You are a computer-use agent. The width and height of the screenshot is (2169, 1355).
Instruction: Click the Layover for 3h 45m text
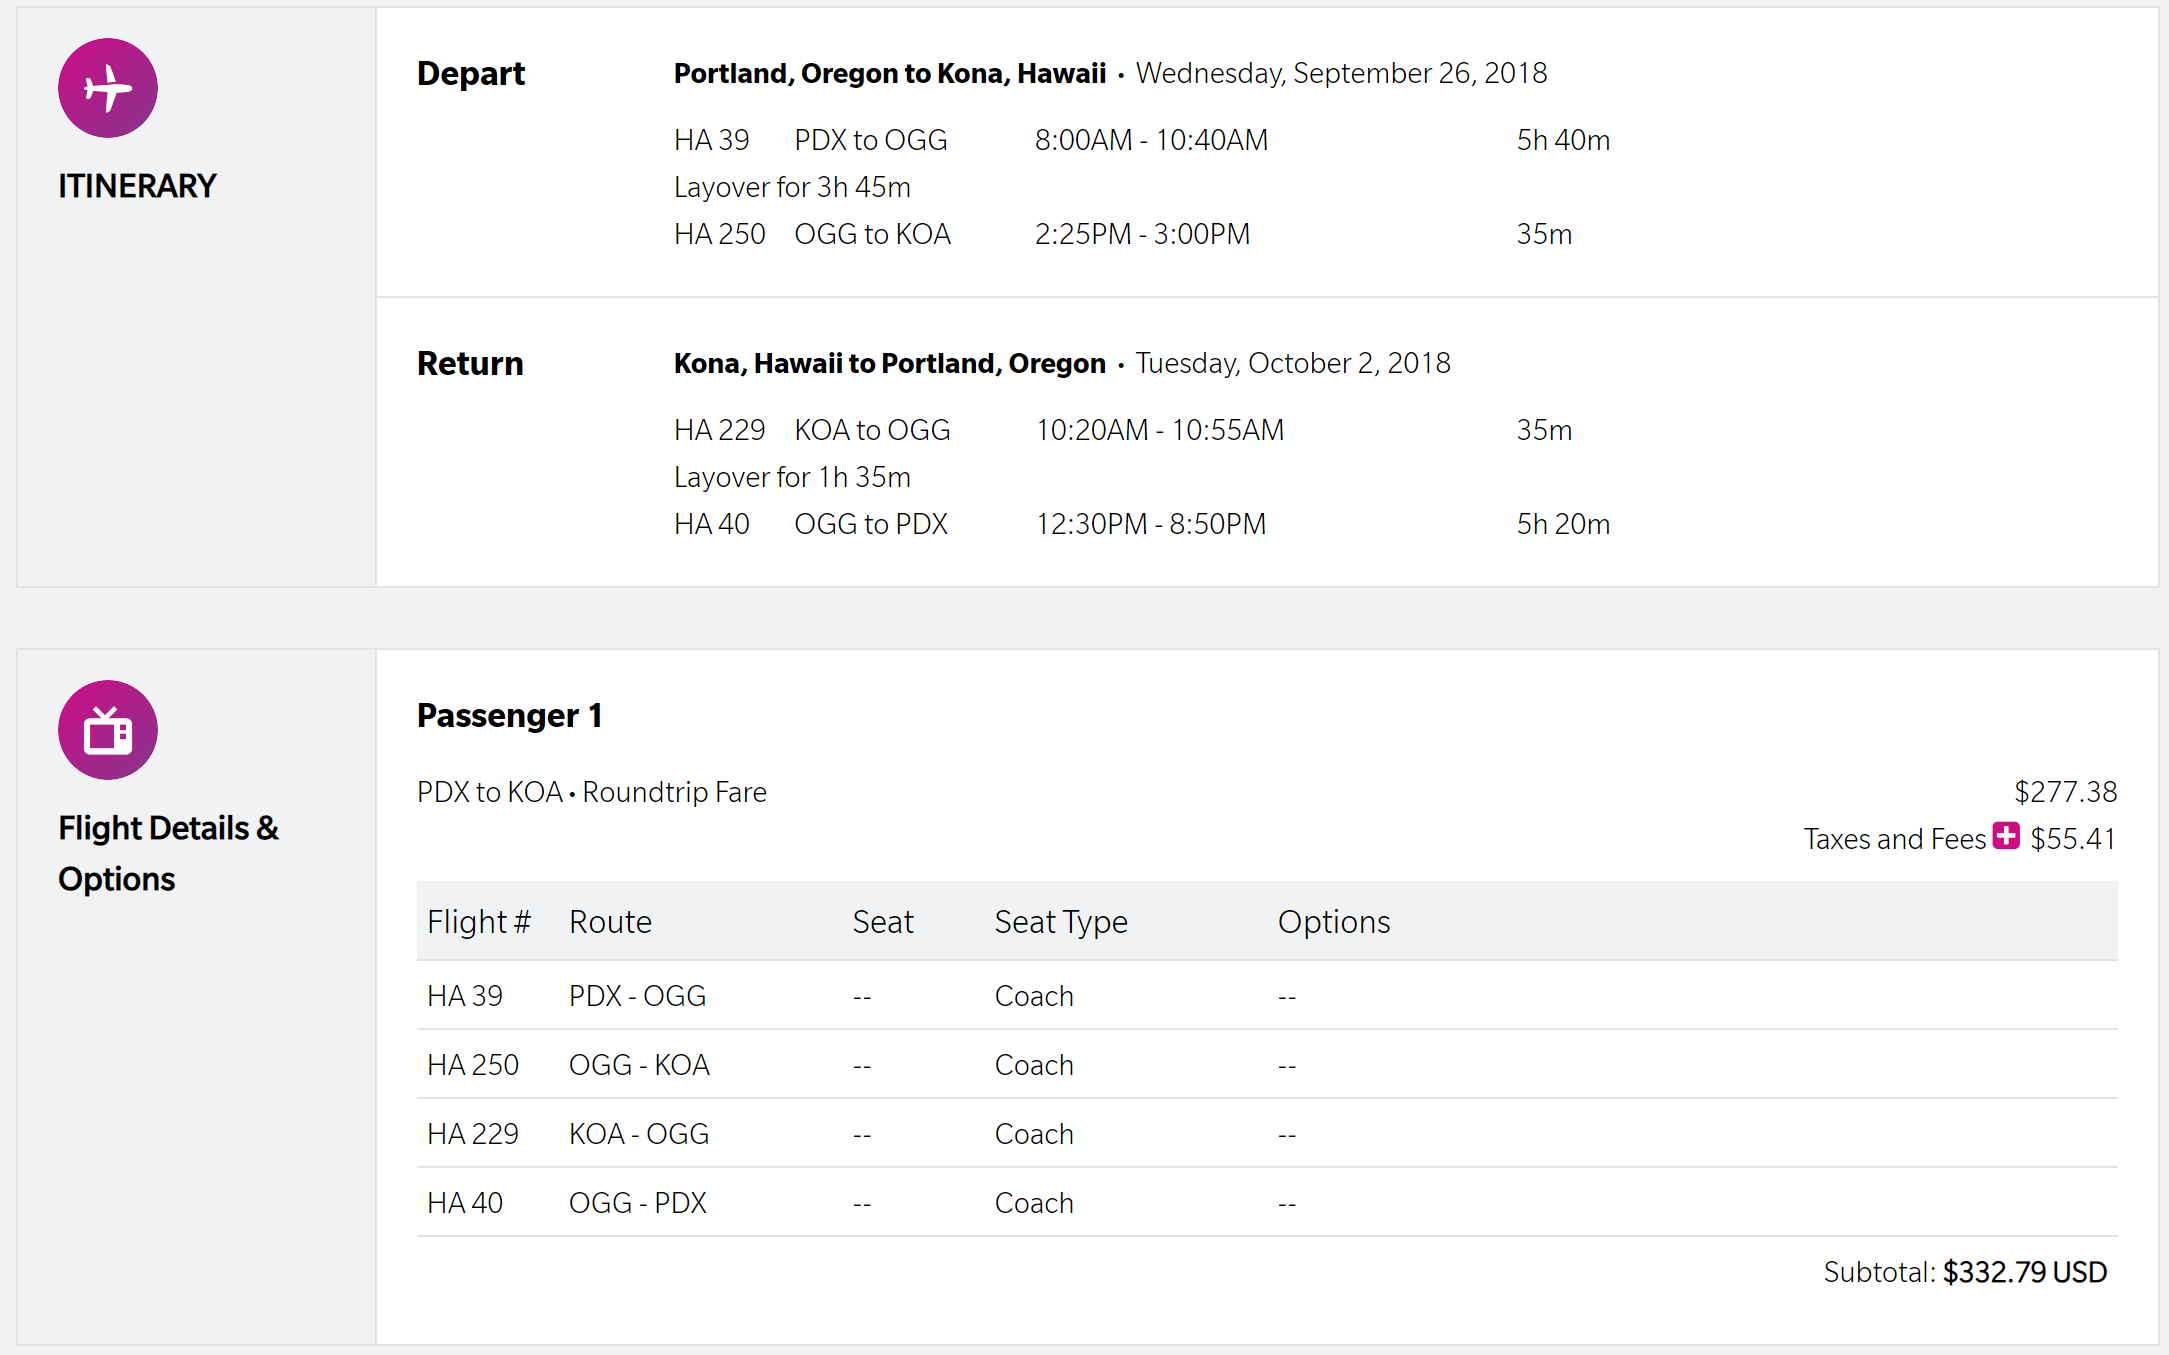coord(792,187)
